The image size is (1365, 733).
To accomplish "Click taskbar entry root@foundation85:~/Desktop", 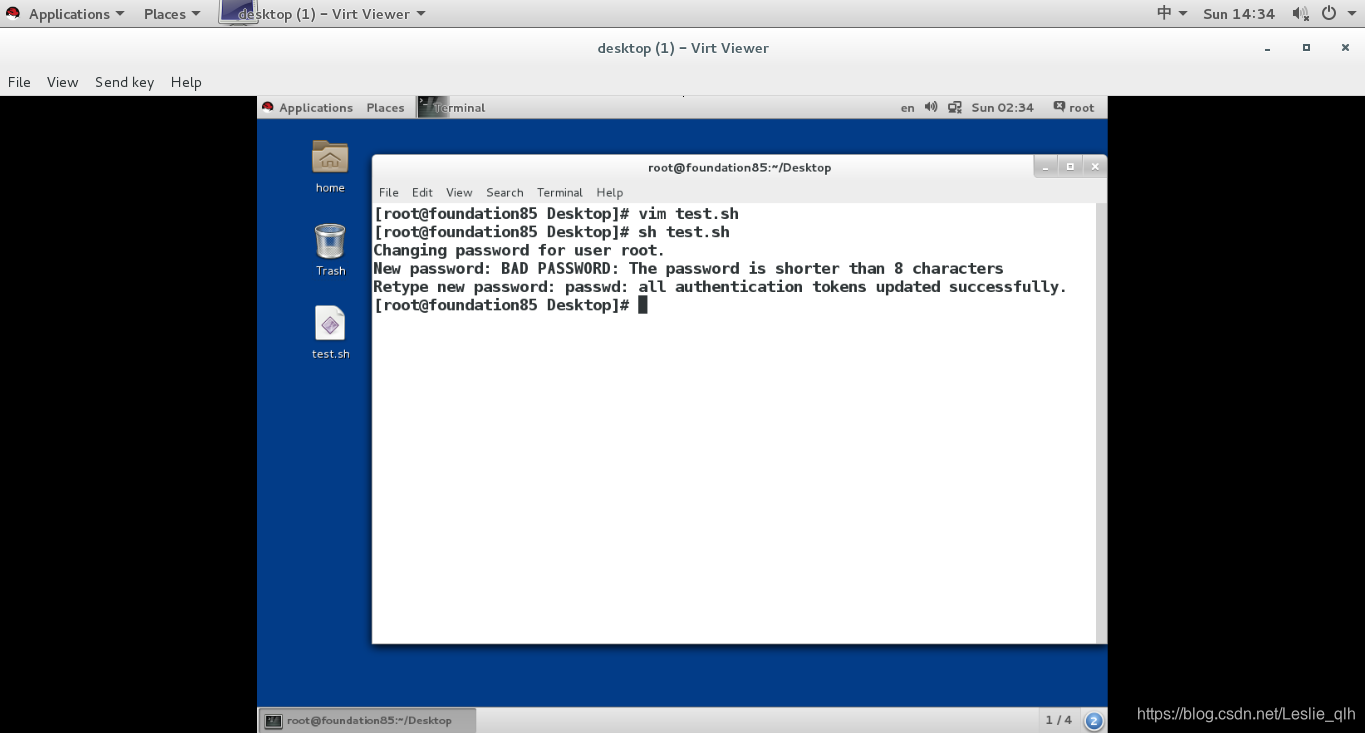I will point(367,720).
